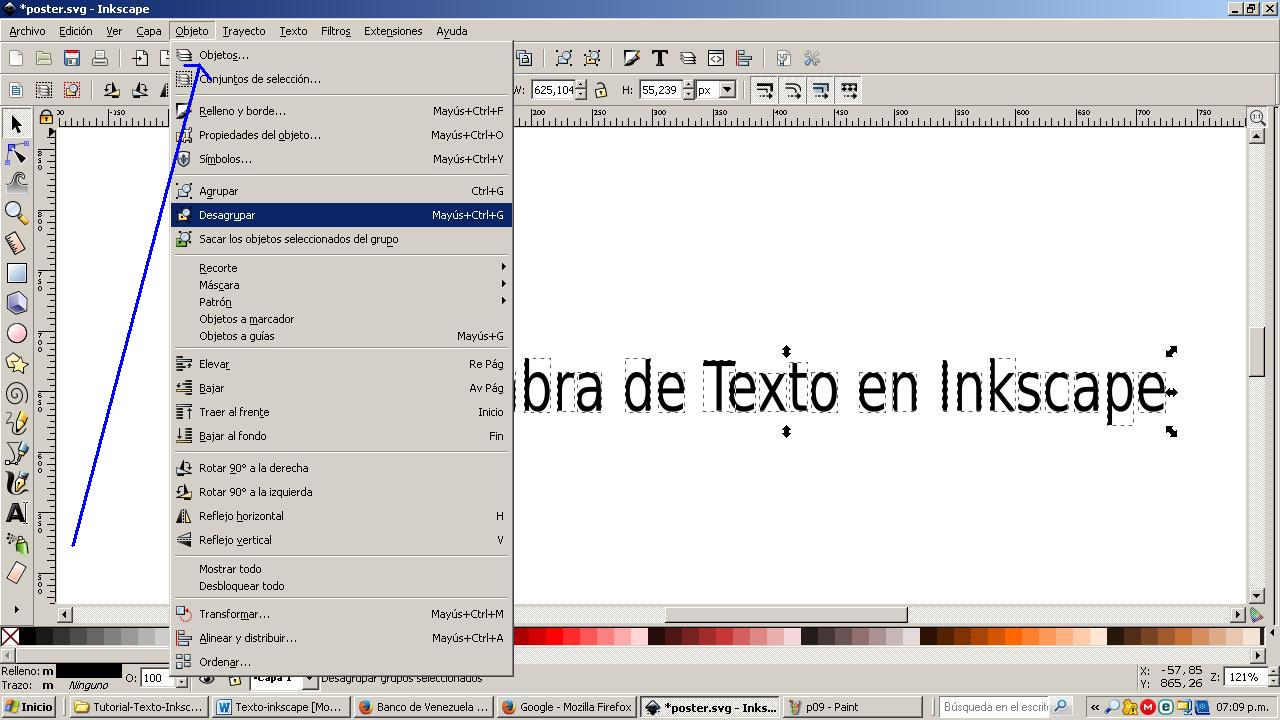Image resolution: width=1280 pixels, height=720 pixels.
Task: Open XML editor toolbar icon
Action: (716, 59)
